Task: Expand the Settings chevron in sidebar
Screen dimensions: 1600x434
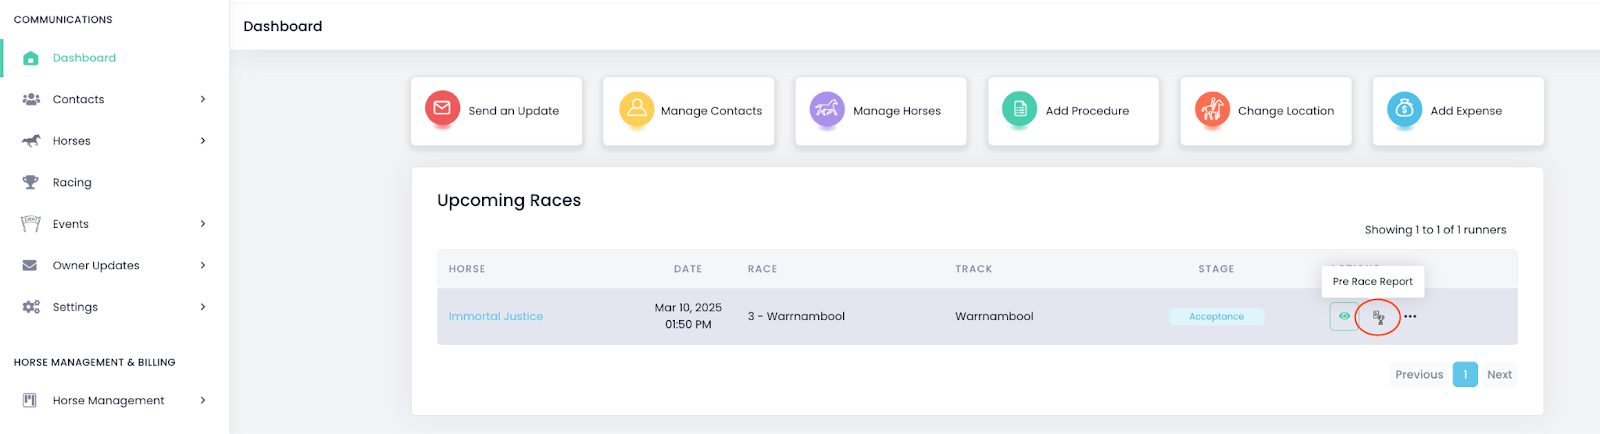Action: coord(203,307)
